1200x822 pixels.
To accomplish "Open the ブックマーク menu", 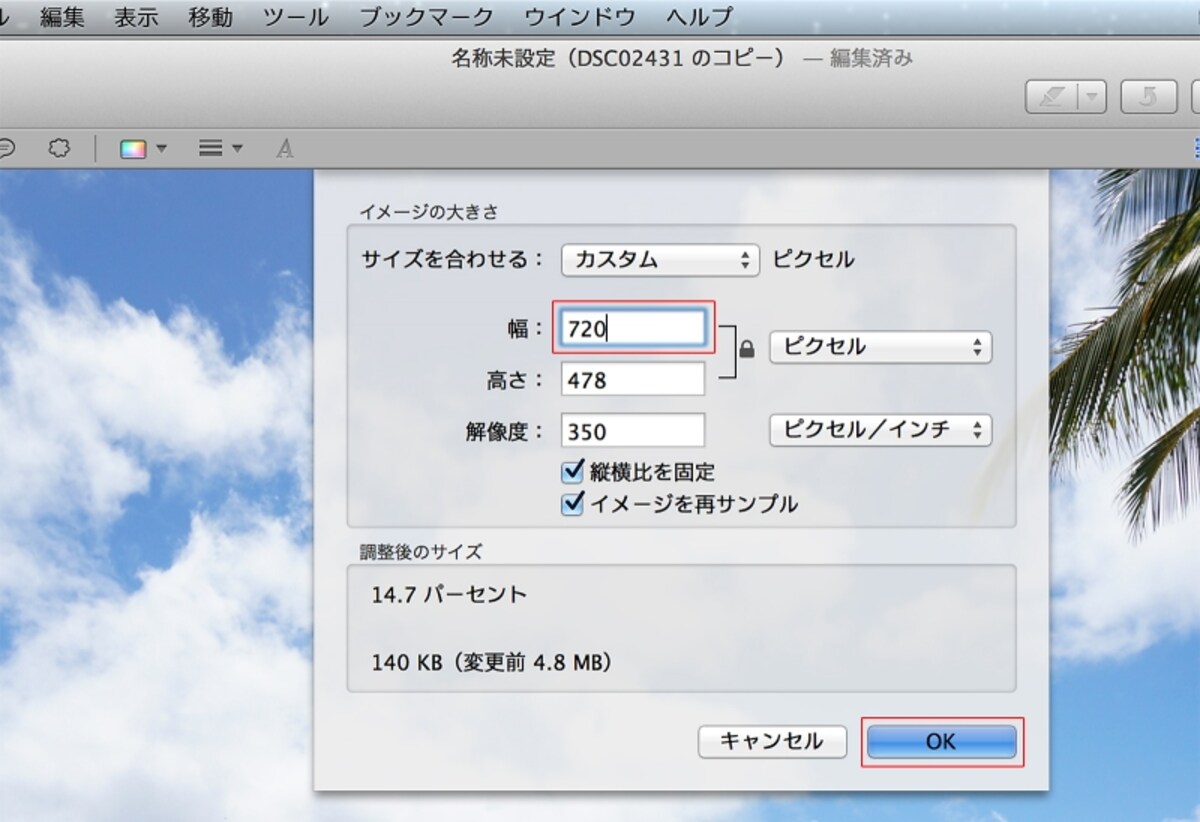I will click(426, 17).
